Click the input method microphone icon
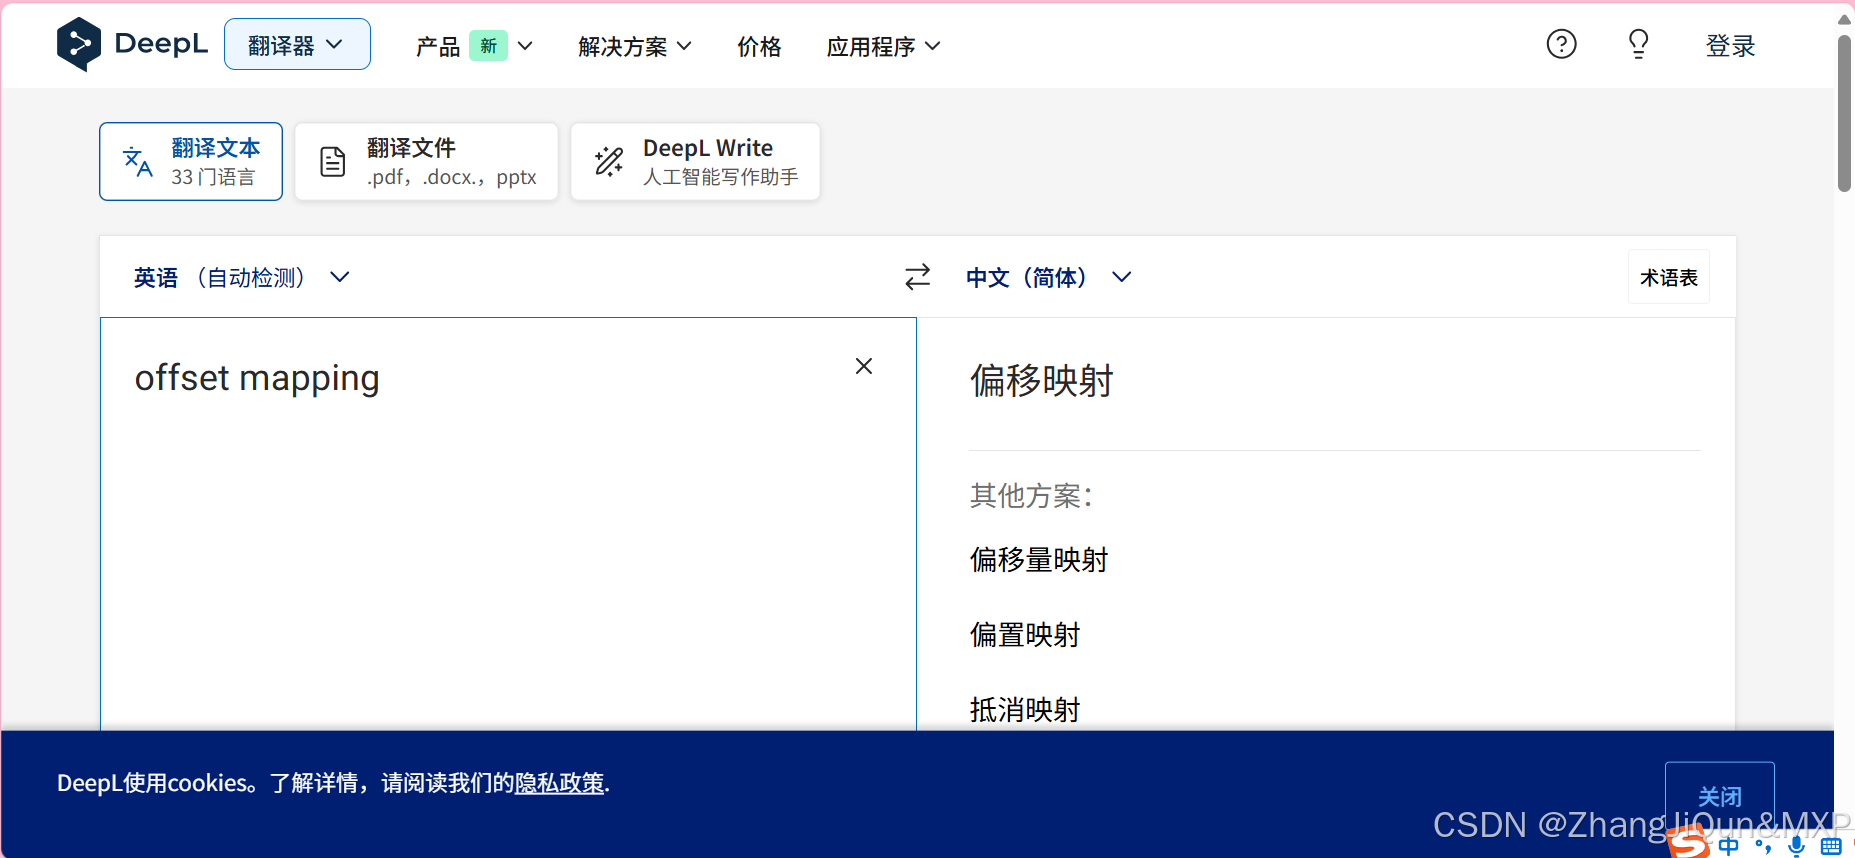The height and width of the screenshot is (858, 1855). (1797, 846)
